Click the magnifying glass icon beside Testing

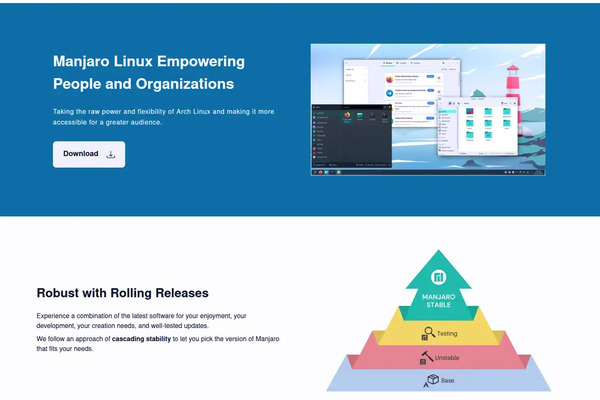[427, 333]
